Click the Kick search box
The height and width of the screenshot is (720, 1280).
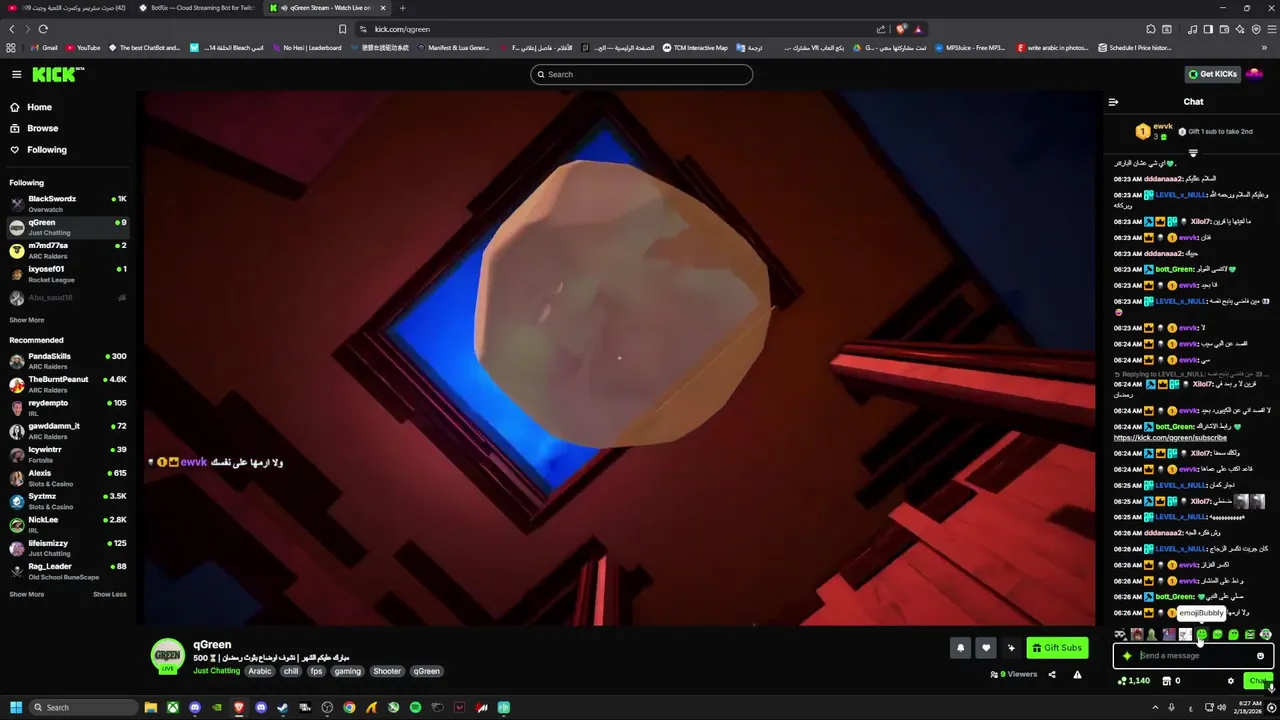641,74
